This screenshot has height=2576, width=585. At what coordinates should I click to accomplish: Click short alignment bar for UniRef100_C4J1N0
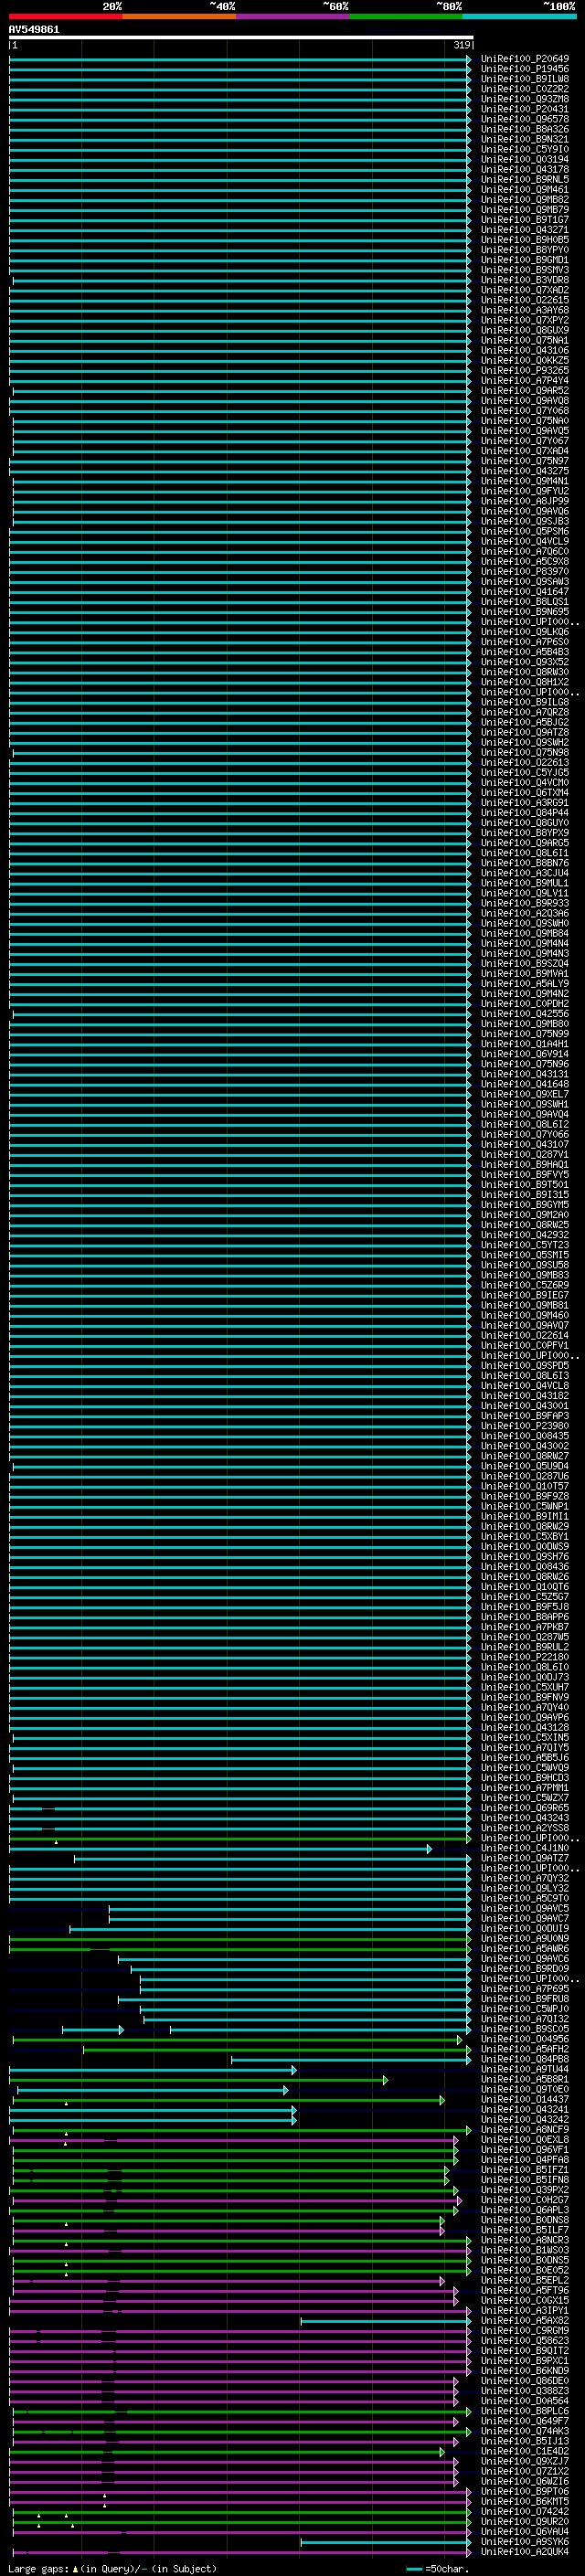(220, 1848)
